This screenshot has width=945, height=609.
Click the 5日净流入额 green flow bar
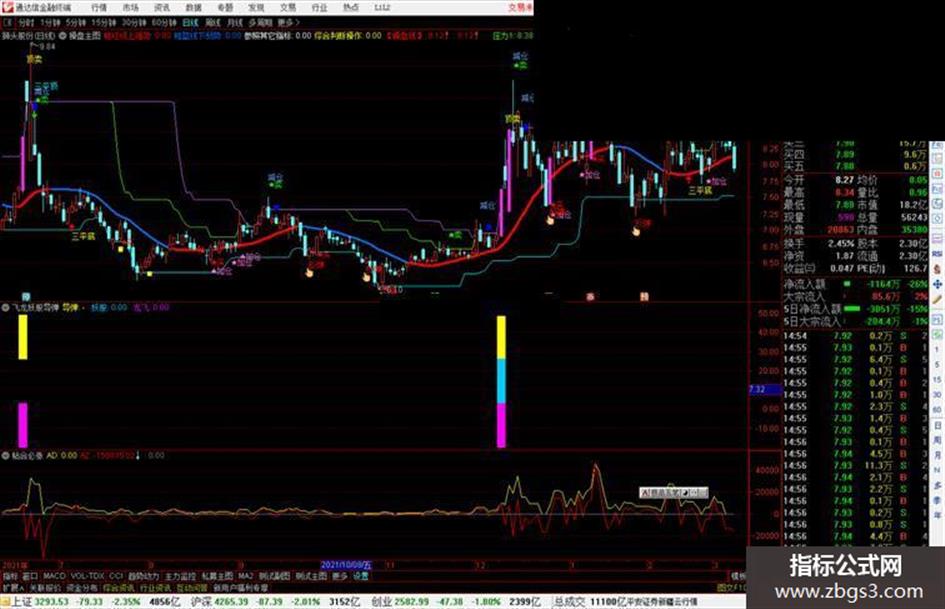click(x=852, y=309)
